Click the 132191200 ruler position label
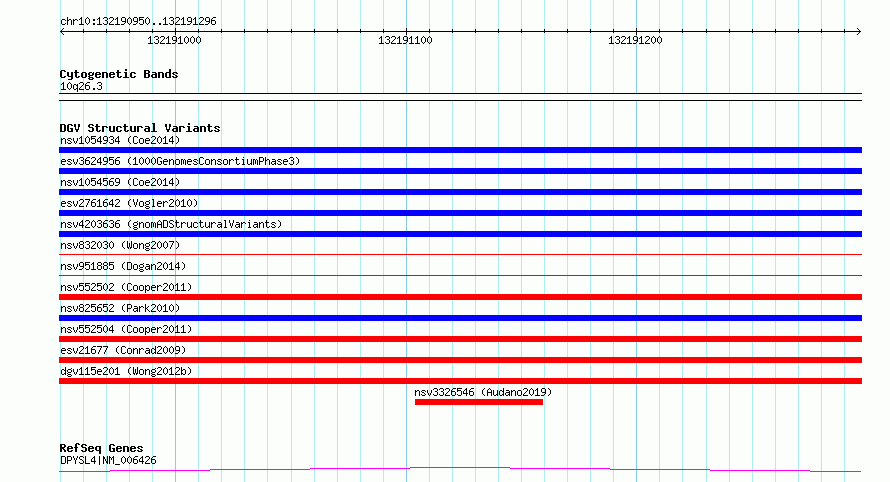Image resolution: width=890 pixels, height=482 pixels. point(635,40)
